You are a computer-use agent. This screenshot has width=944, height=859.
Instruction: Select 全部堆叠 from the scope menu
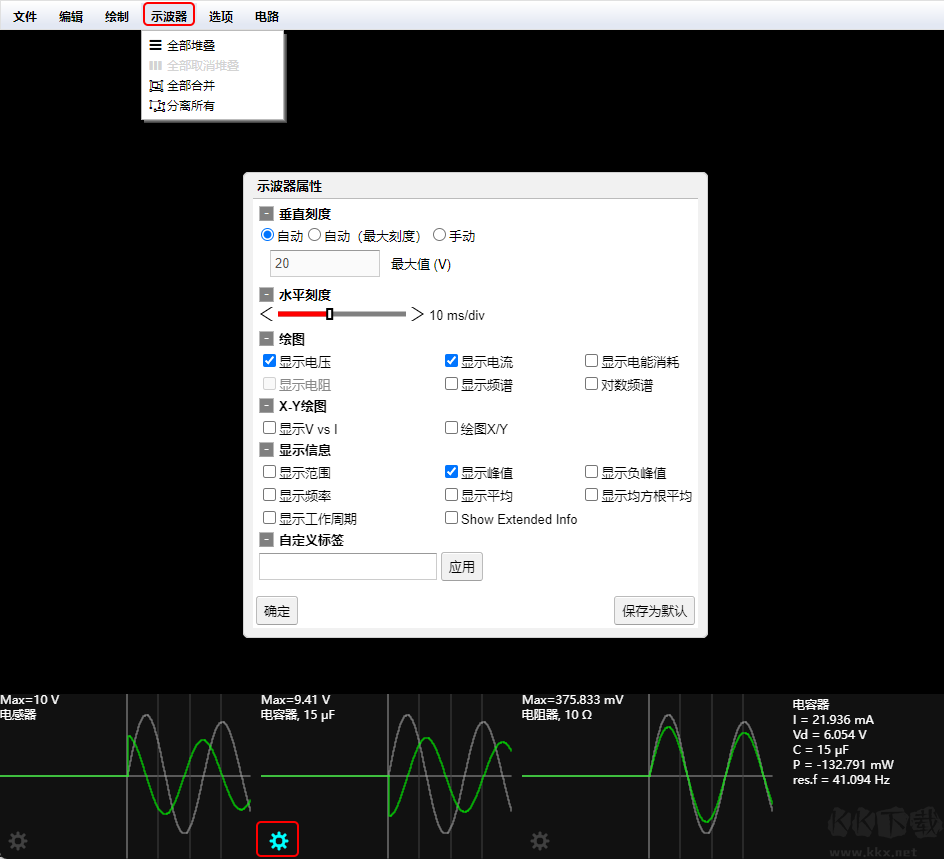click(192, 44)
